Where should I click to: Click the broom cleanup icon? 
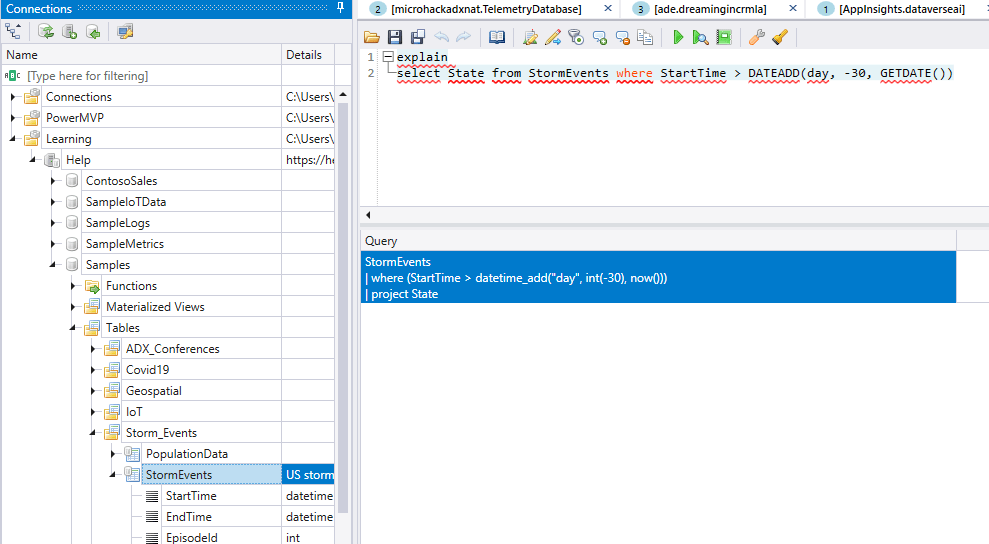tap(780, 37)
